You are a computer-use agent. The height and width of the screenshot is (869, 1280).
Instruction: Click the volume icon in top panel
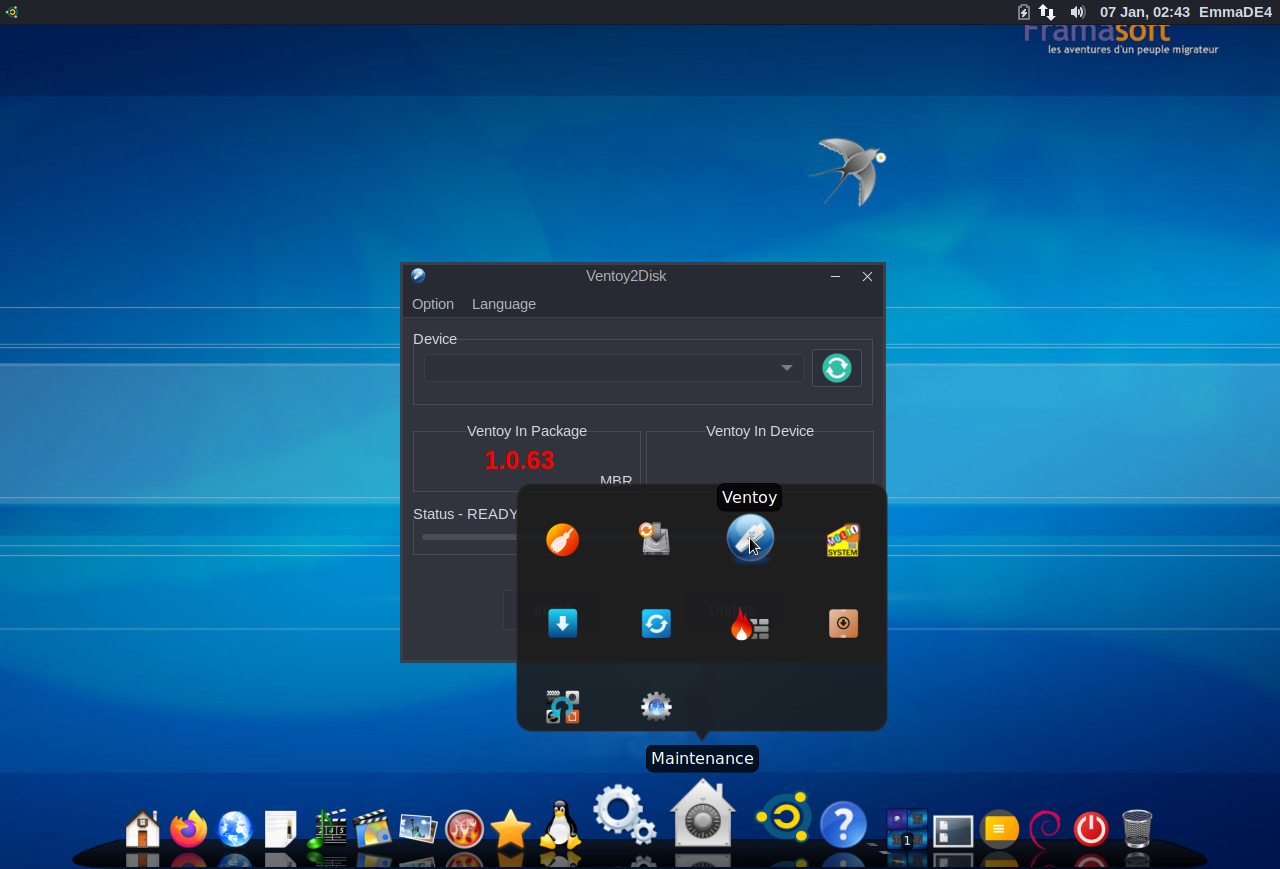point(1077,12)
